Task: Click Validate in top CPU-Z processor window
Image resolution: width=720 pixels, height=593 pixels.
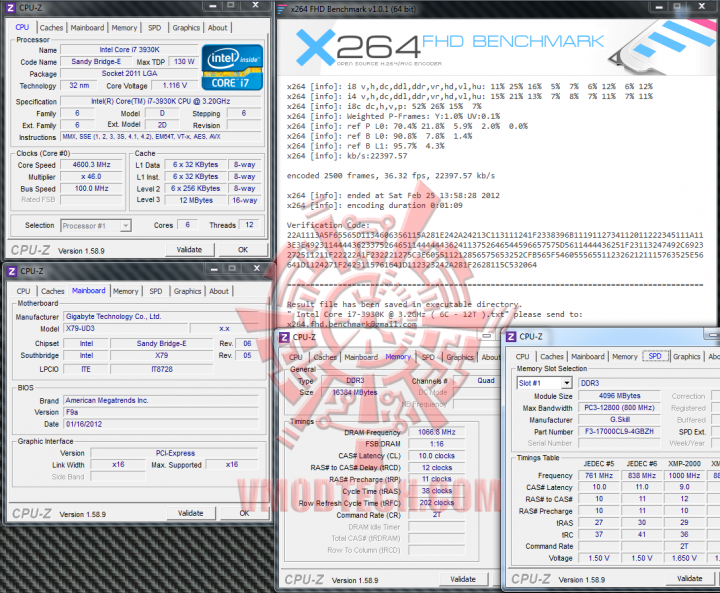Action: (x=189, y=249)
